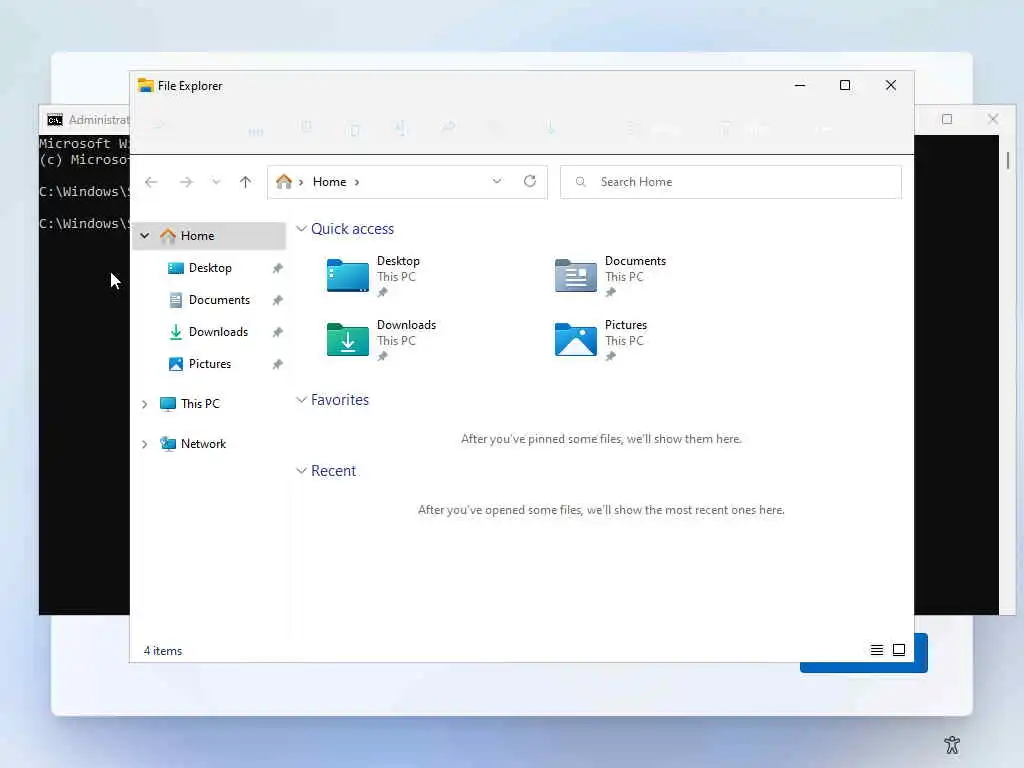This screenshot has height=768, width=1024.
Task: Open the recent locations dropdown chevron
Action: [216, 182]
